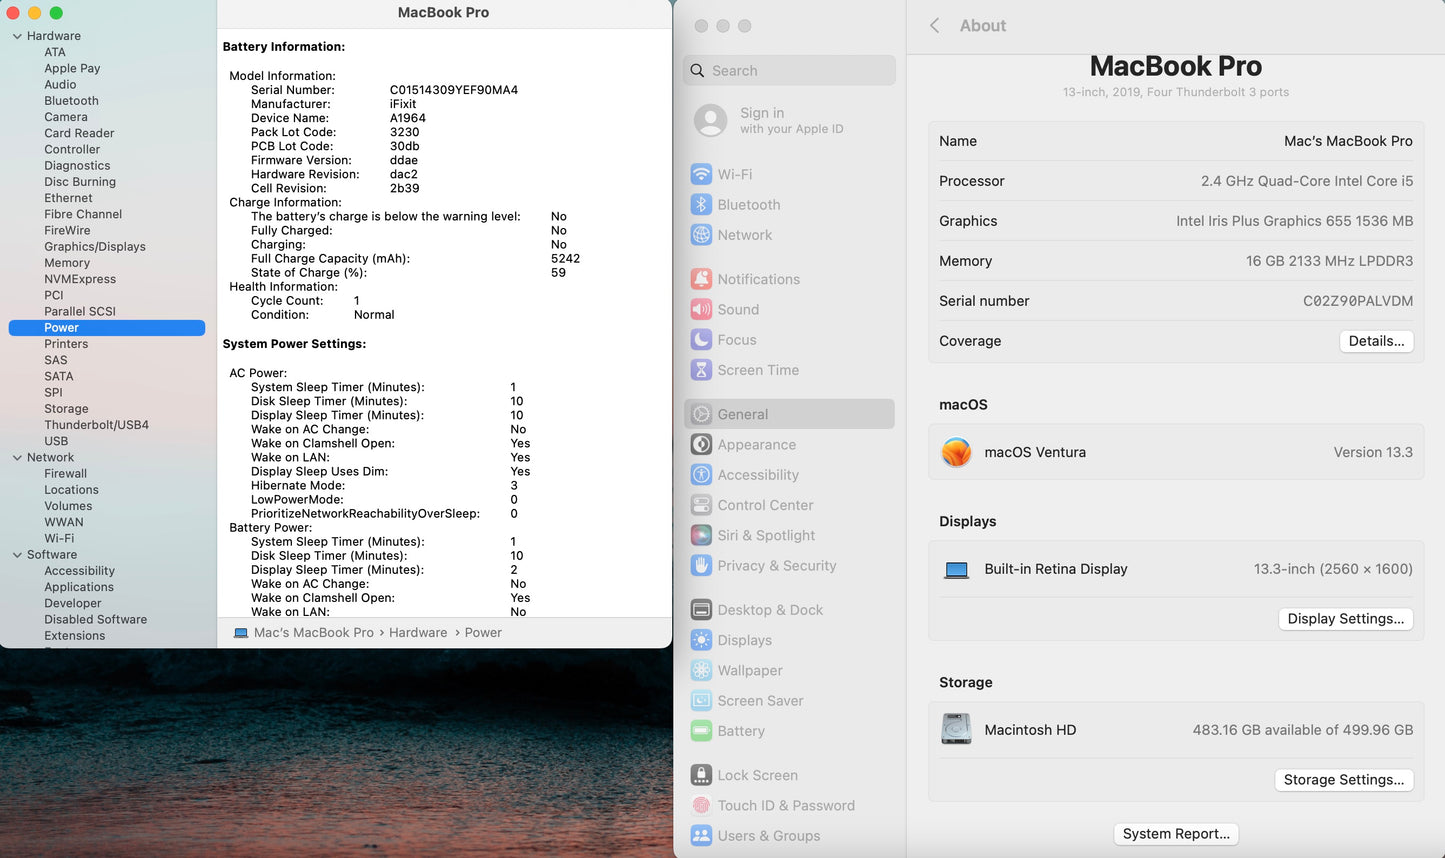This screenshot has height=858, width=1445.
Task: Click the Privacy & Security hand icon
Action: [701, 566]
